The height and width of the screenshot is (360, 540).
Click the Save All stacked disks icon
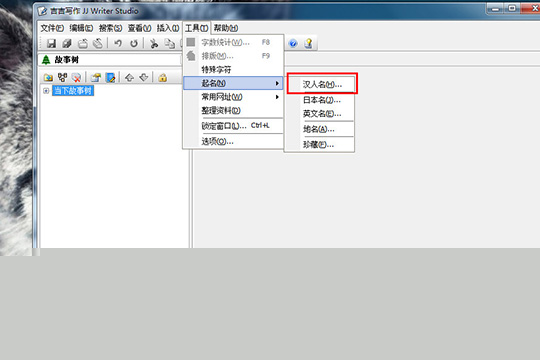point(67,43)
